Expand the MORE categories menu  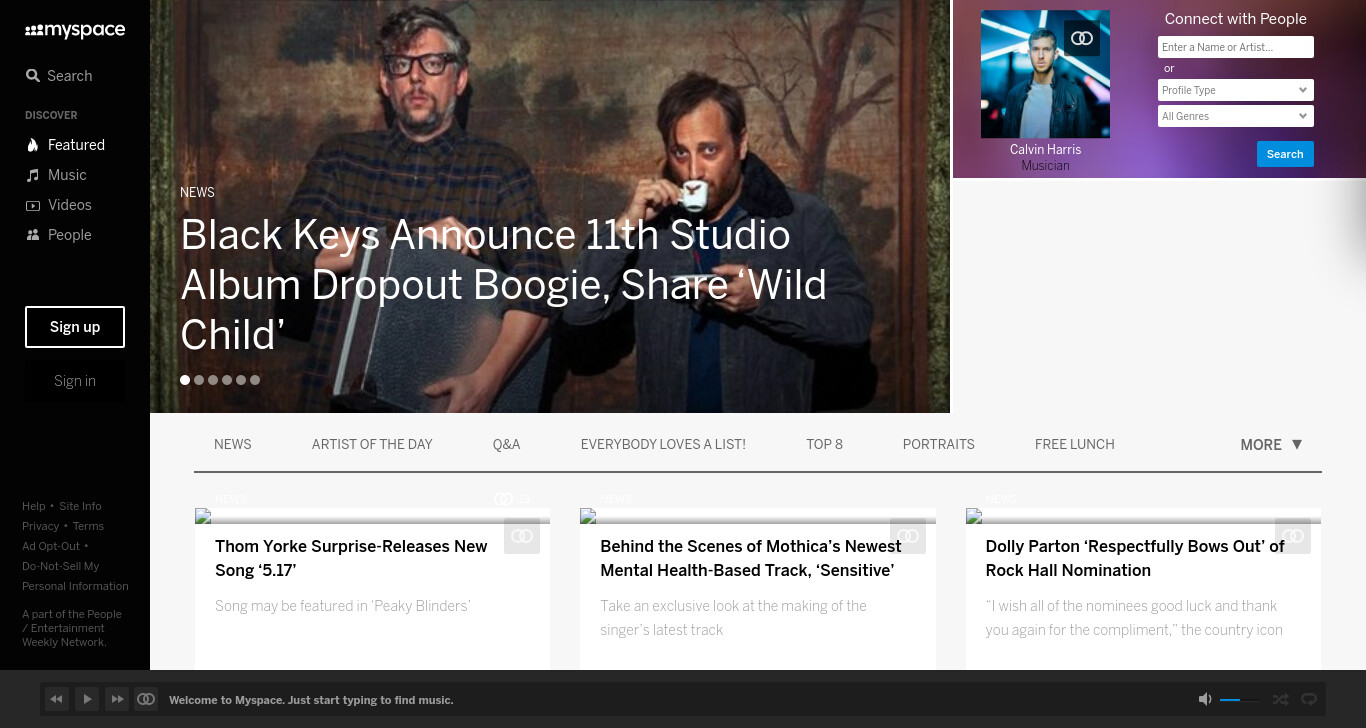tap(1271, 445)
